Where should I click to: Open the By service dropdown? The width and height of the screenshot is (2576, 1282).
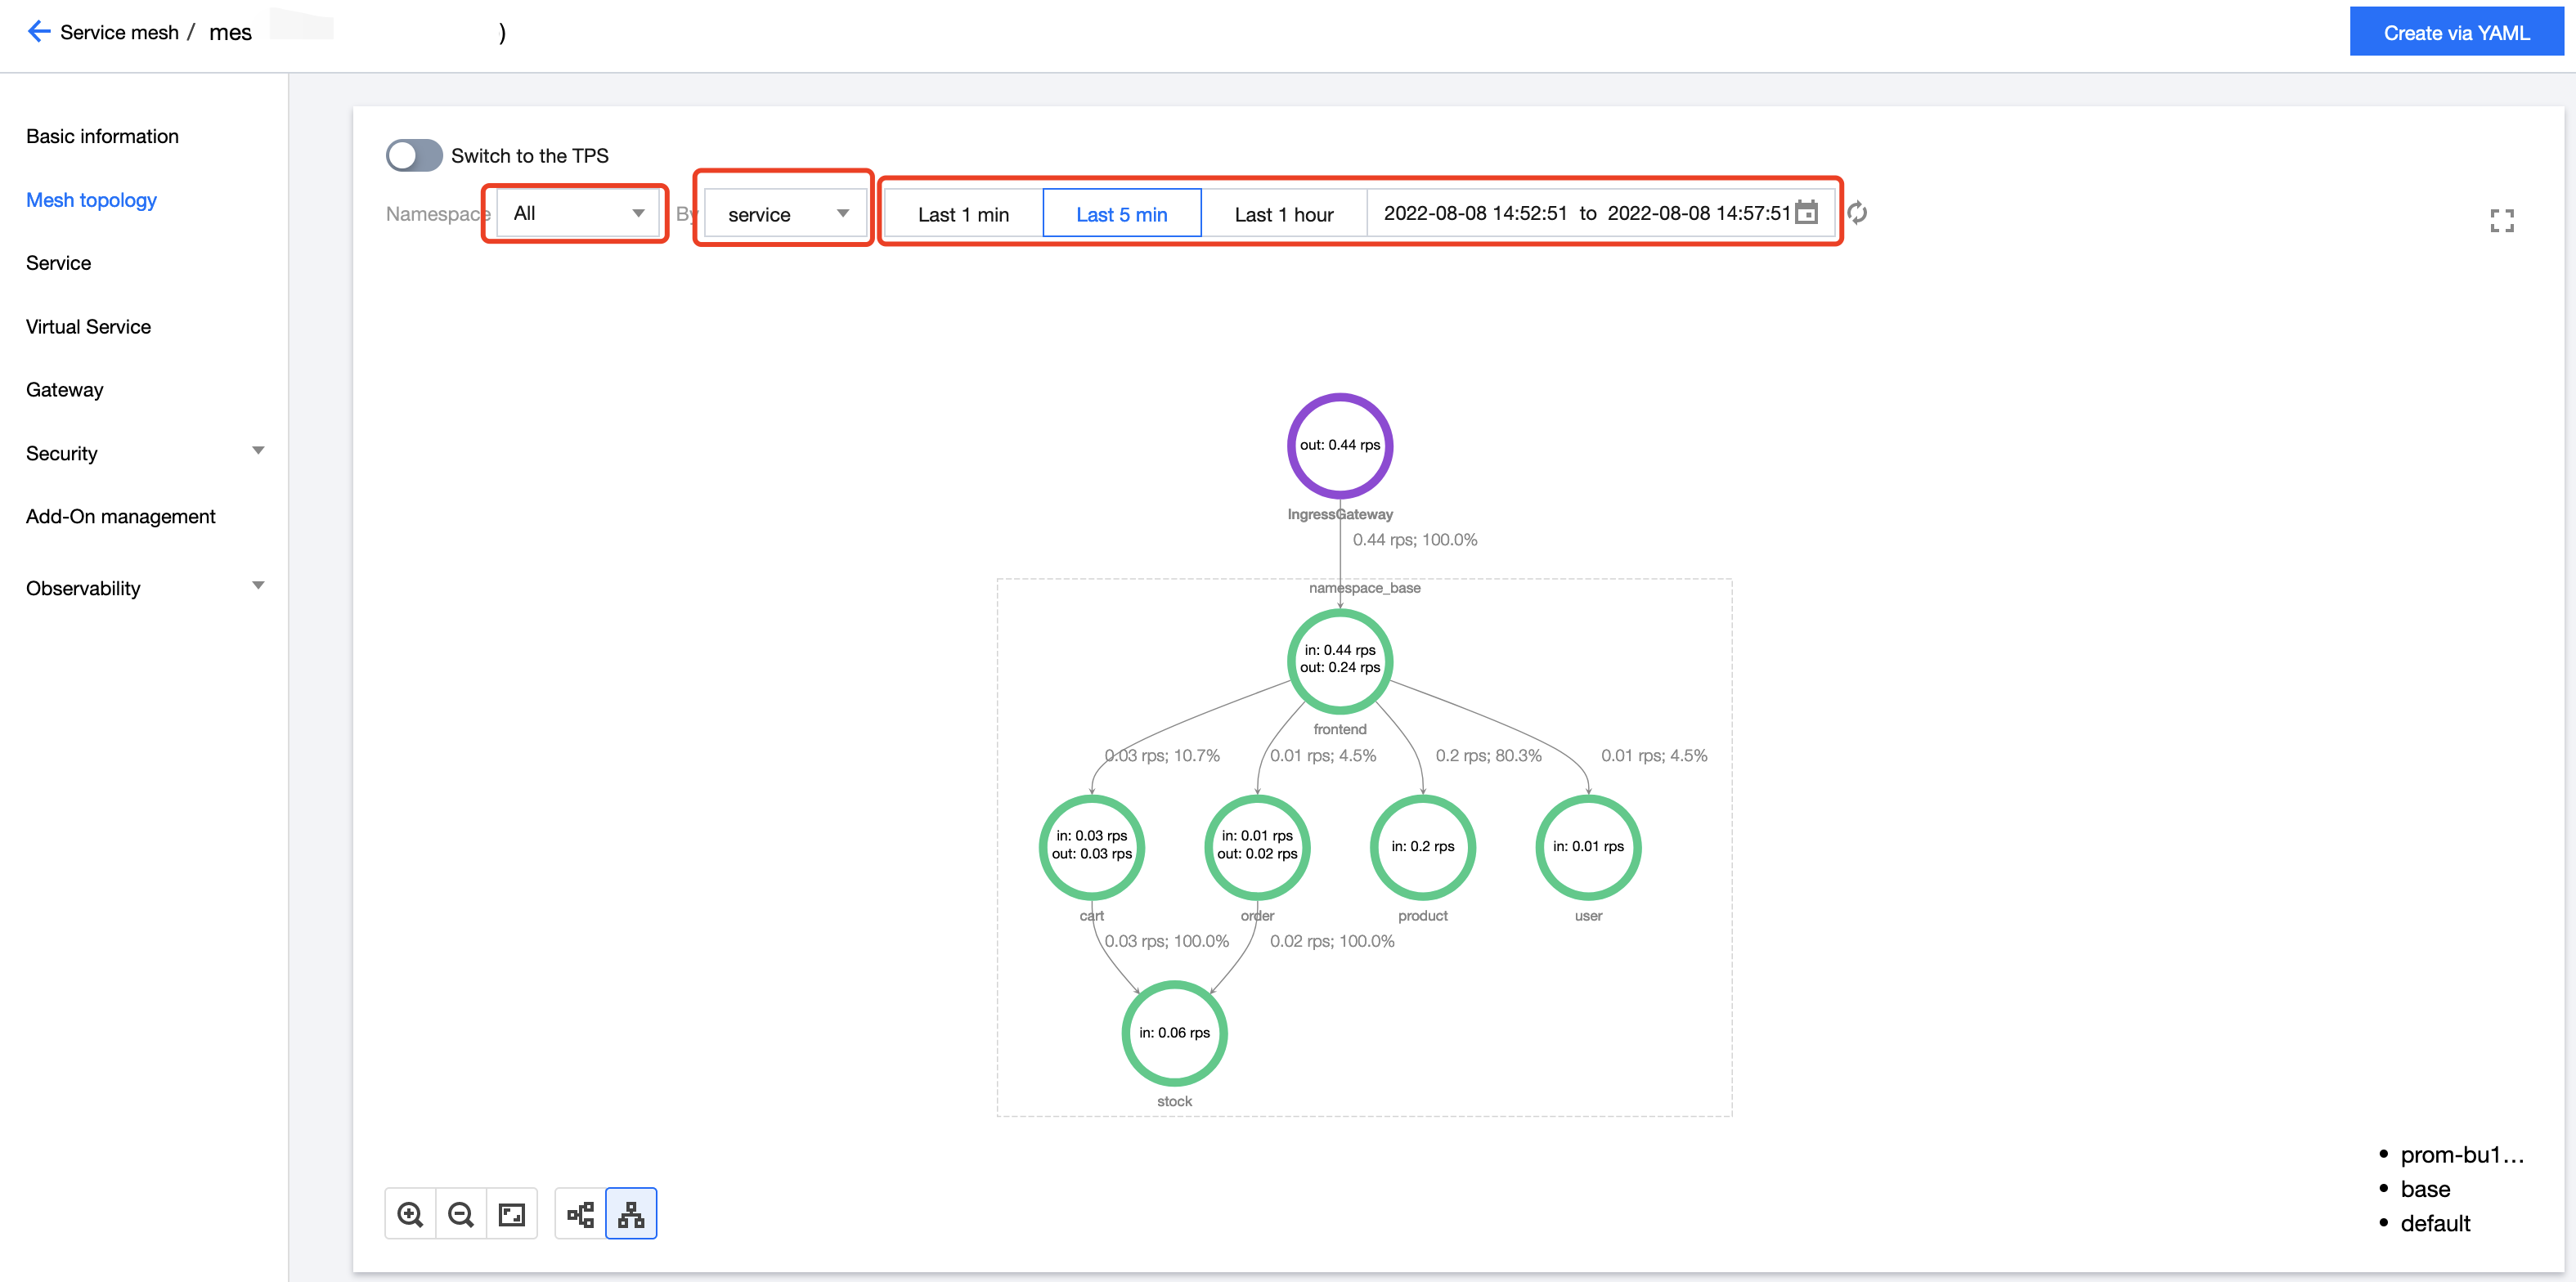[785, 214]
